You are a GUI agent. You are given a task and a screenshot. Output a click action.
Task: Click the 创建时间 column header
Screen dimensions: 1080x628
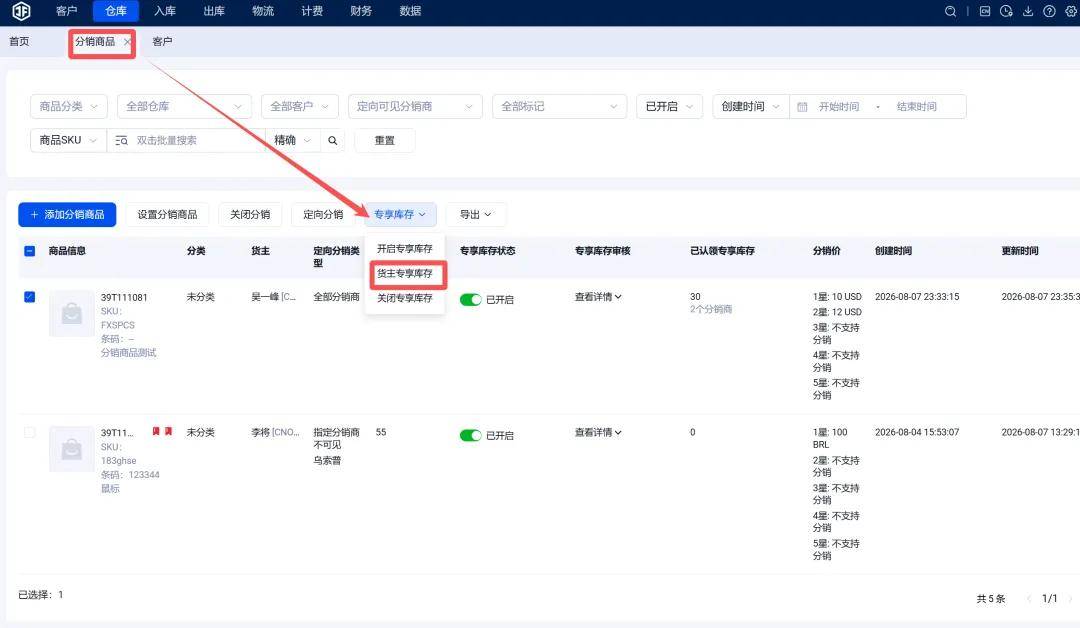[893, 251]
